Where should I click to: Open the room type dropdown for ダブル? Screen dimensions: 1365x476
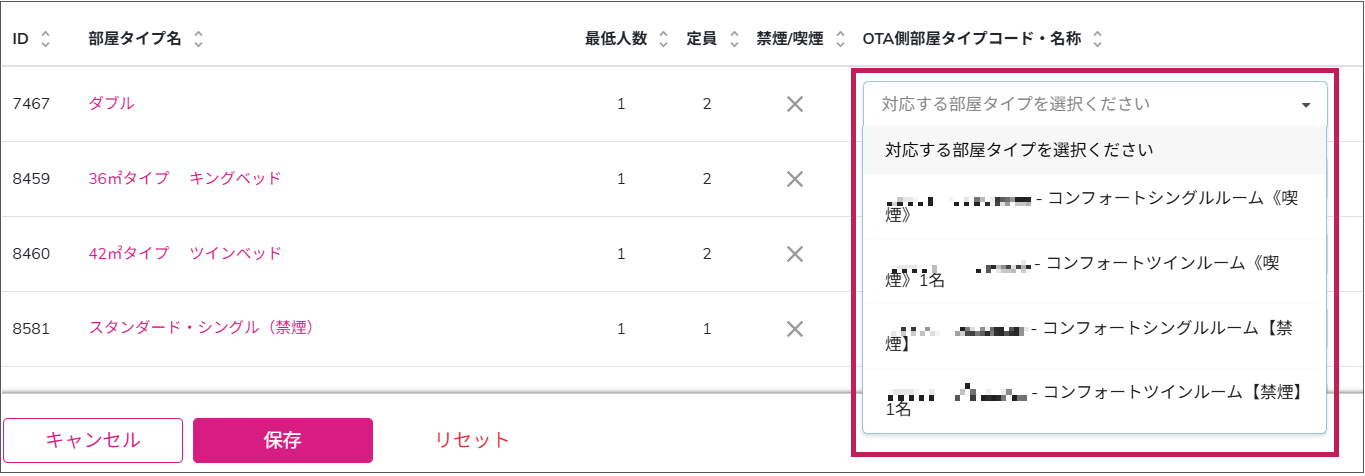(x=1095, y=104)
